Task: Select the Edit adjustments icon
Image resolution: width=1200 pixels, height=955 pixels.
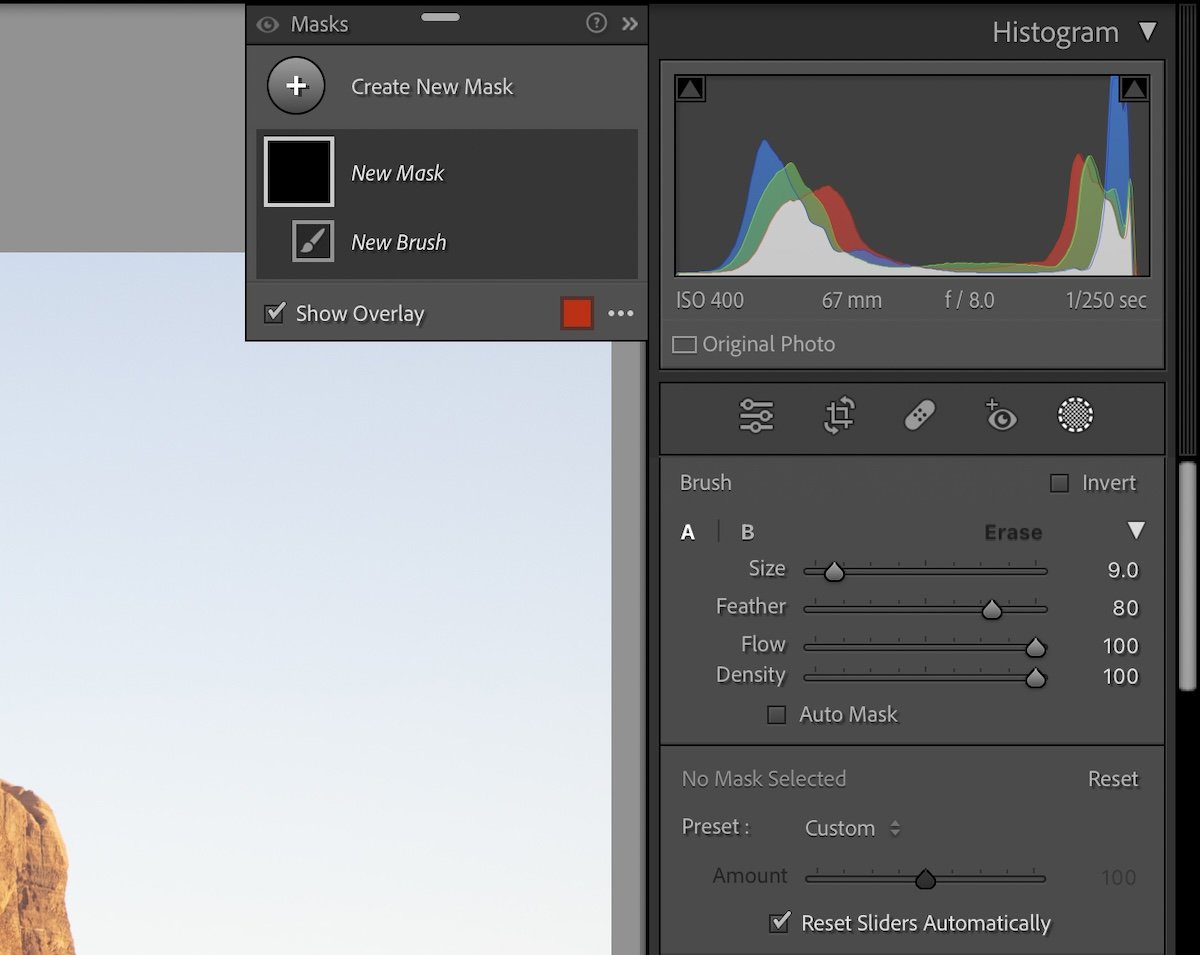Action: (756, 415)
